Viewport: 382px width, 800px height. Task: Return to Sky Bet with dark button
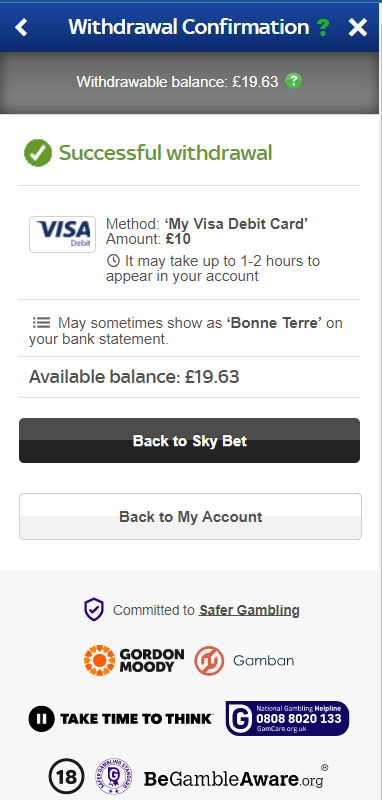189,441
